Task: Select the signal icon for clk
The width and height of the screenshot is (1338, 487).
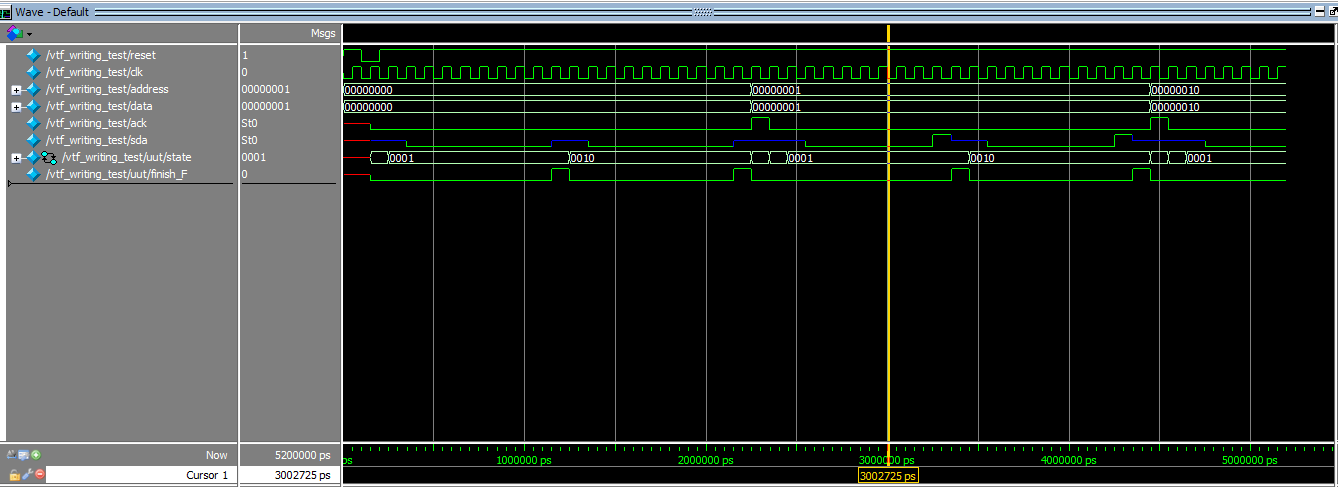Action: pyautogui.click(x=33, y=72)
